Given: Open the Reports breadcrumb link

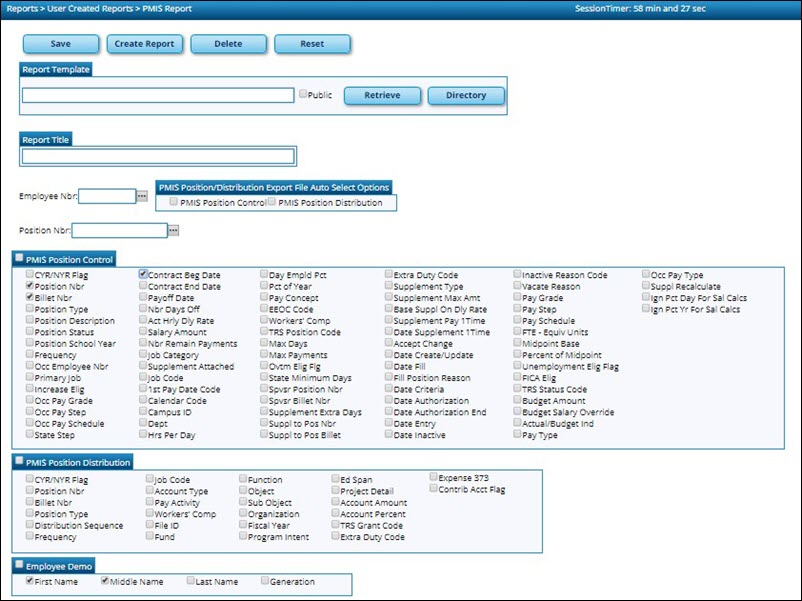Looking at the screenshot, I should [x=22, y=8].
